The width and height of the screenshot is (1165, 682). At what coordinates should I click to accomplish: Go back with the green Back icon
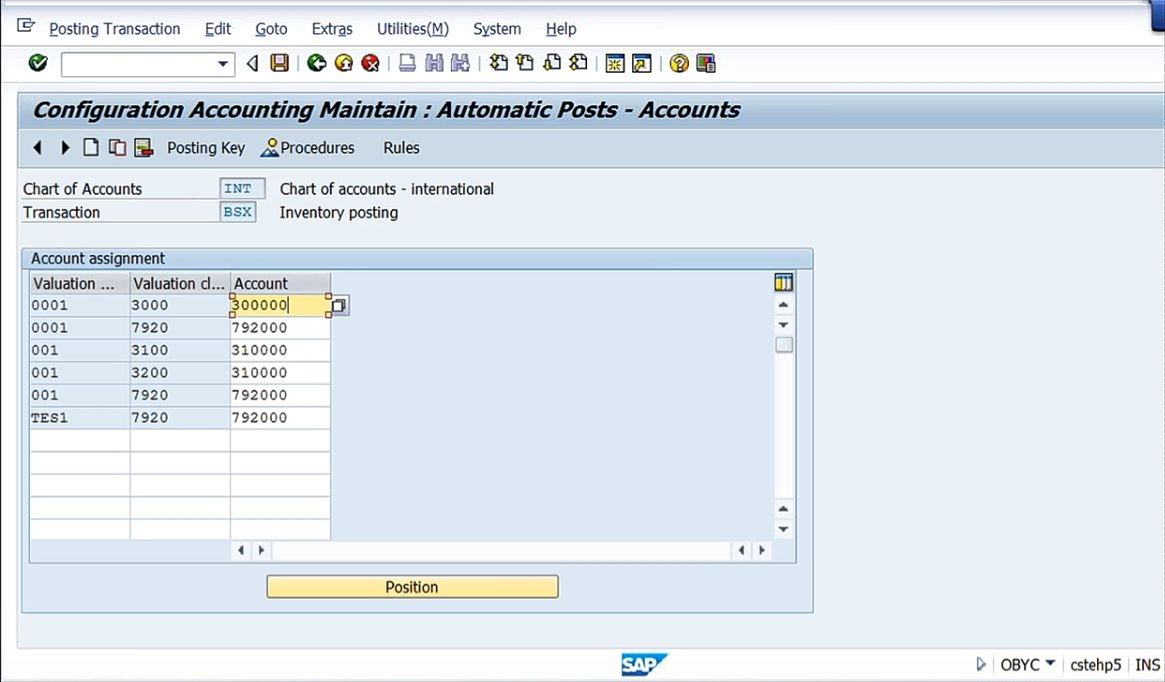(317, 63)
